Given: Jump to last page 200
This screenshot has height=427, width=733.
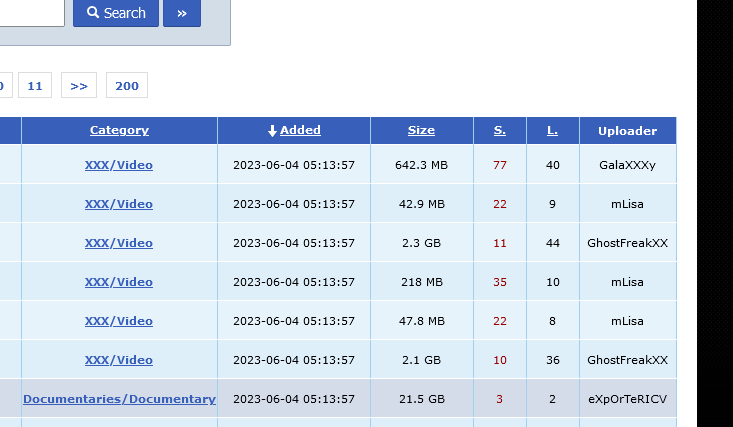Looking at the screenshot, I should point(127,86).
